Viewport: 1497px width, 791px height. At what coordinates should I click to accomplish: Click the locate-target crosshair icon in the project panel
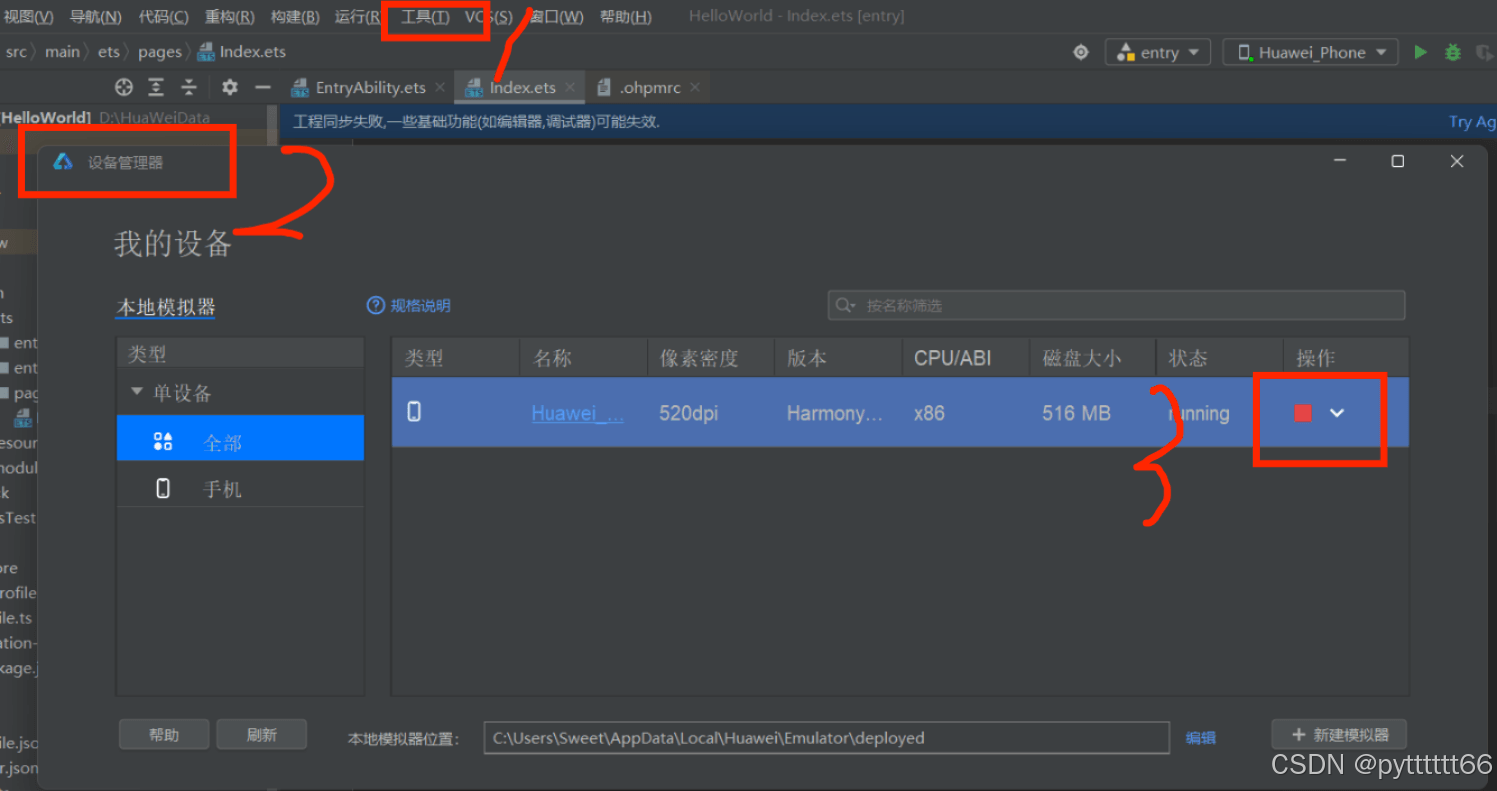click(124, 87)
